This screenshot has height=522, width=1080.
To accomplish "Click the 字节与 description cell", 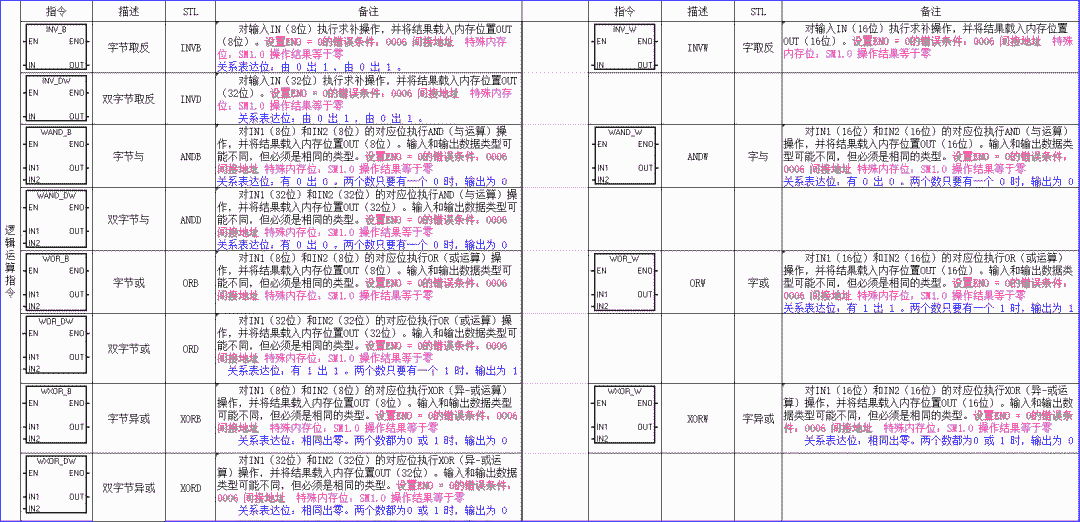I will tap(129, 156).
